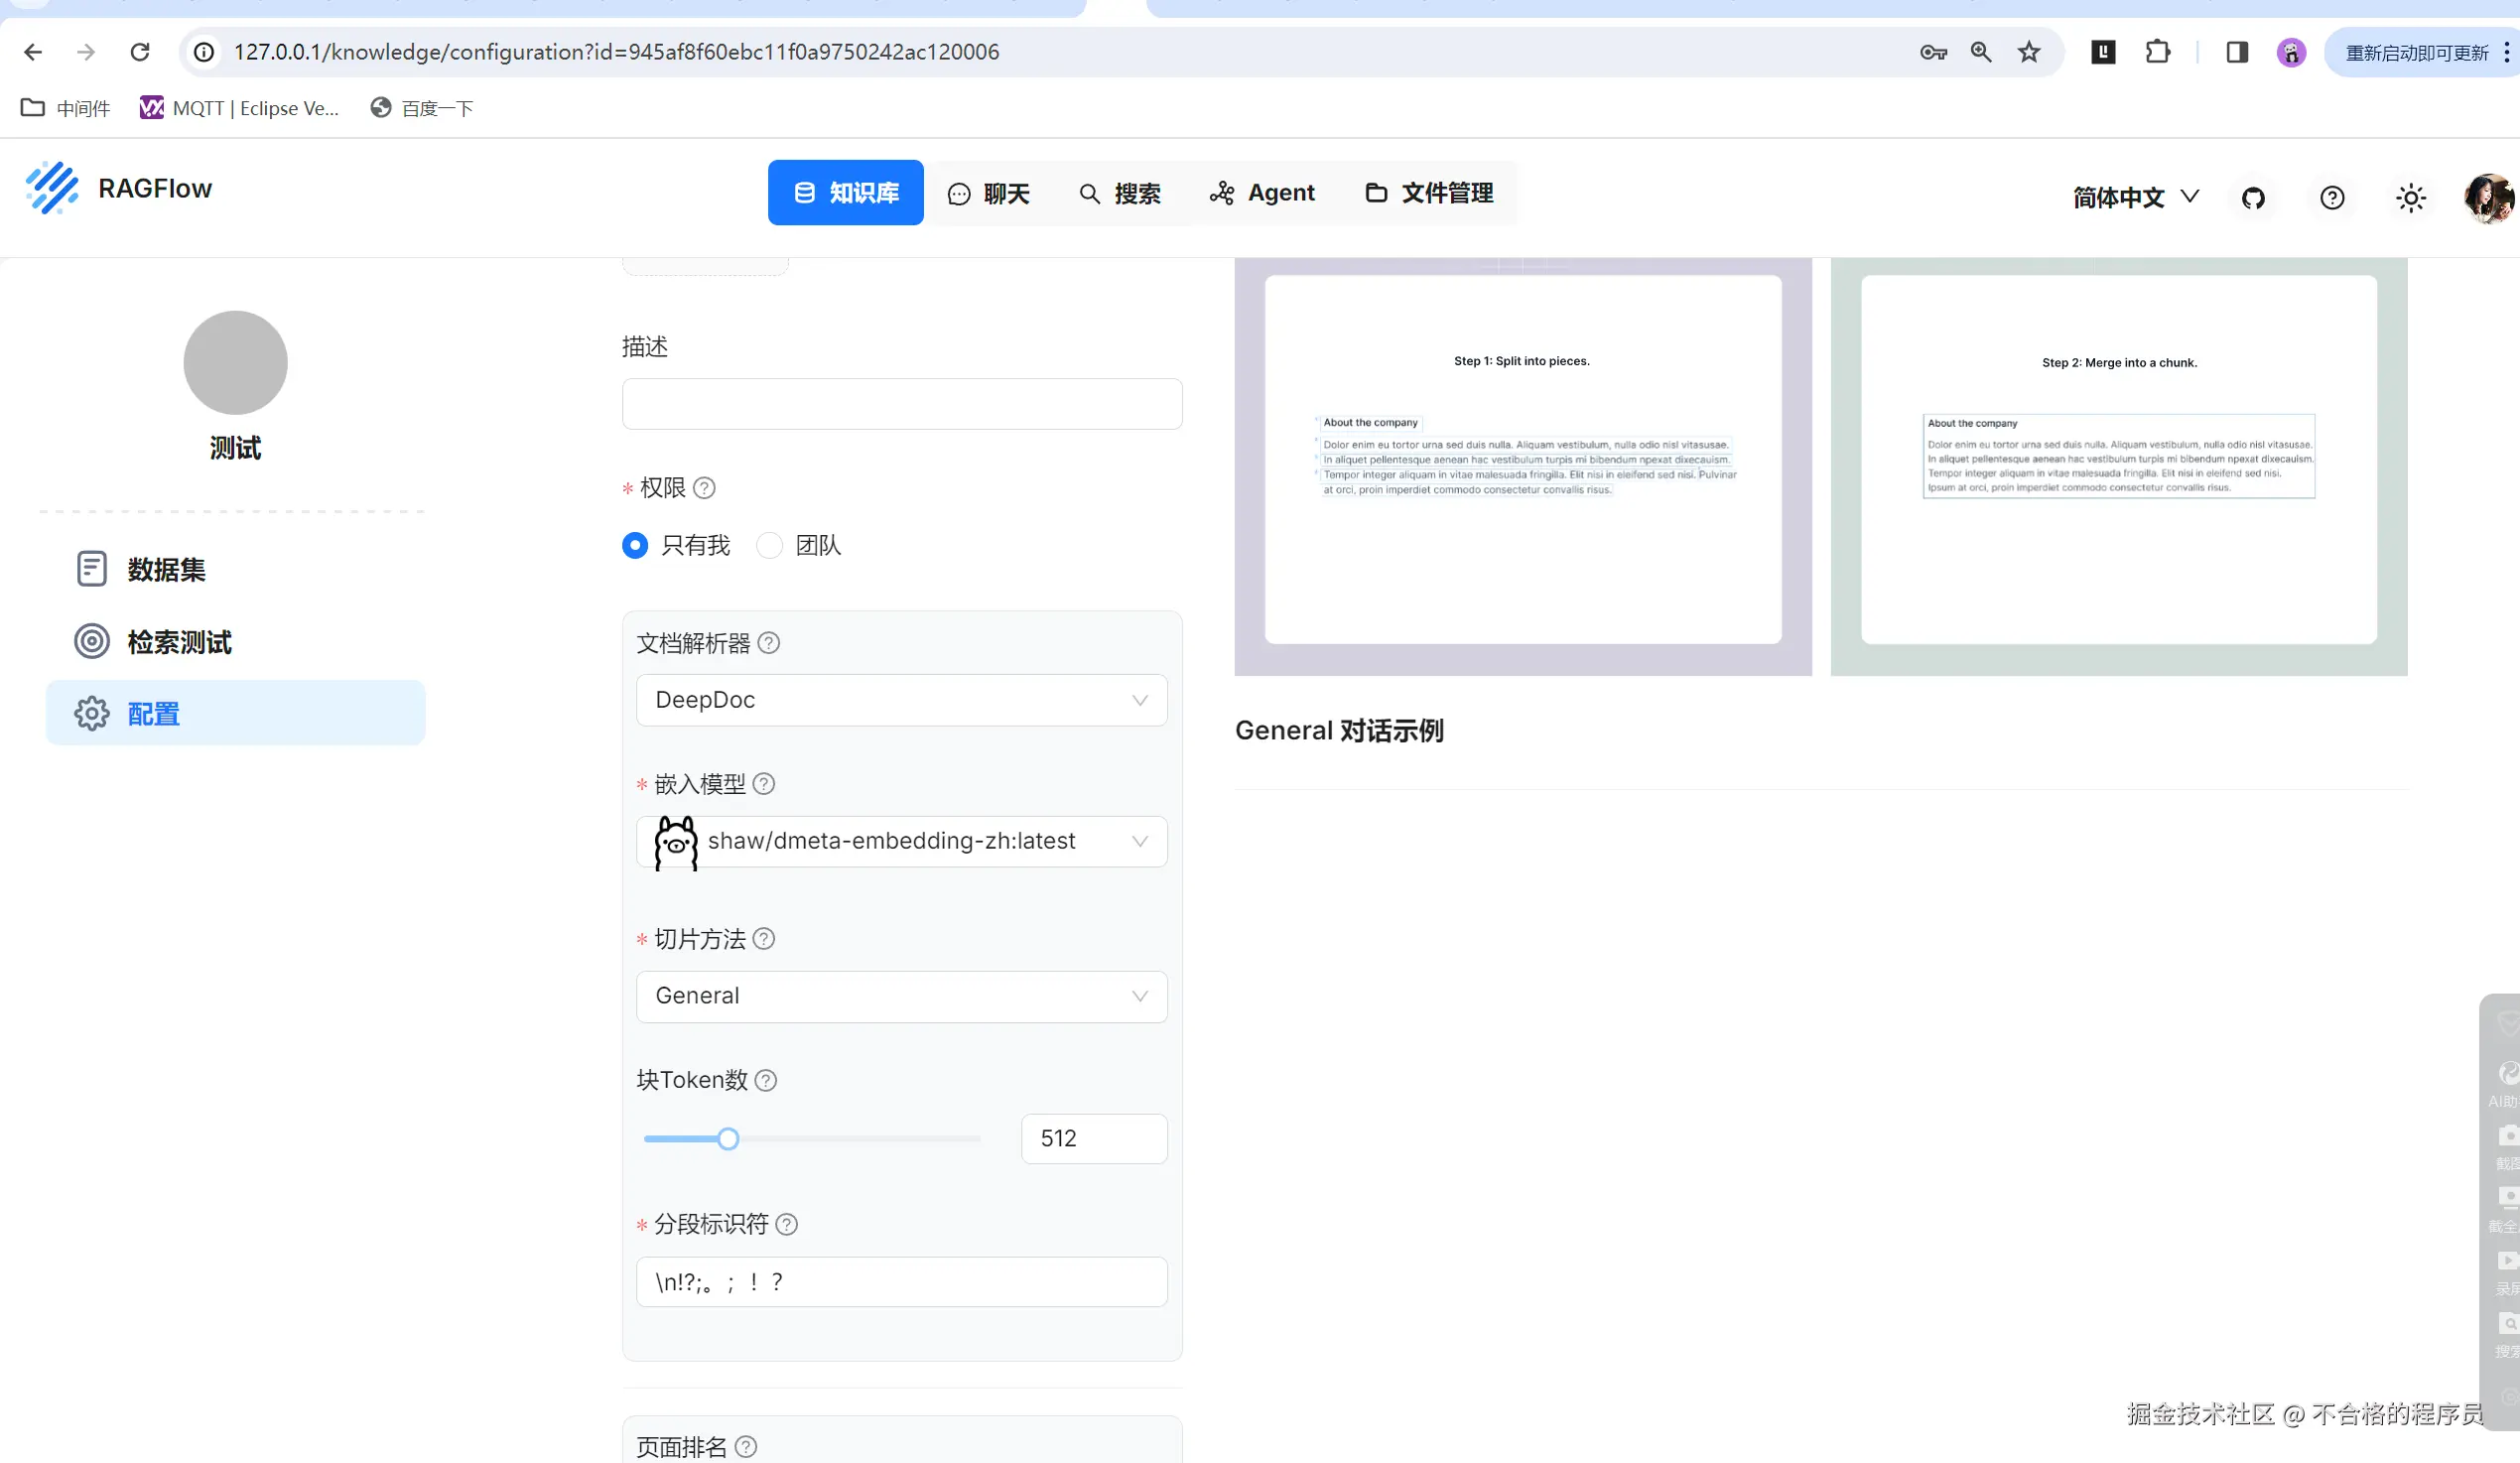Open 数据集 in the sidebar
The image size is (2520, 1463).
pos(166,569)
